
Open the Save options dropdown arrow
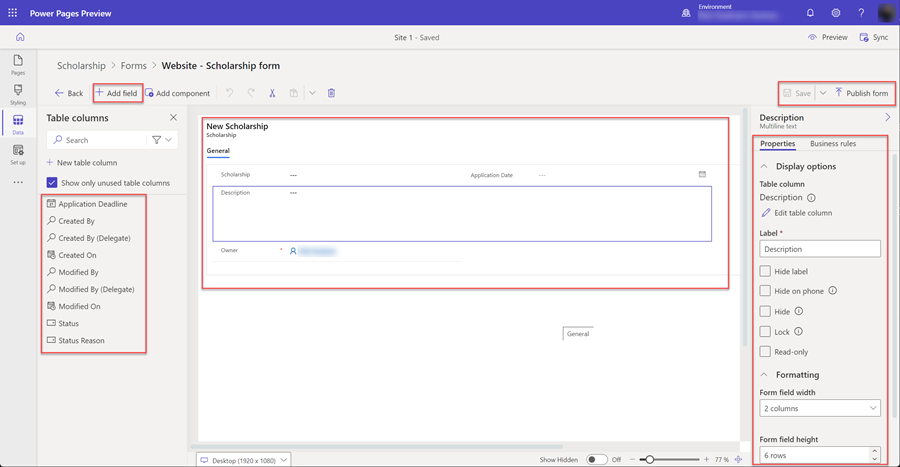823,93
